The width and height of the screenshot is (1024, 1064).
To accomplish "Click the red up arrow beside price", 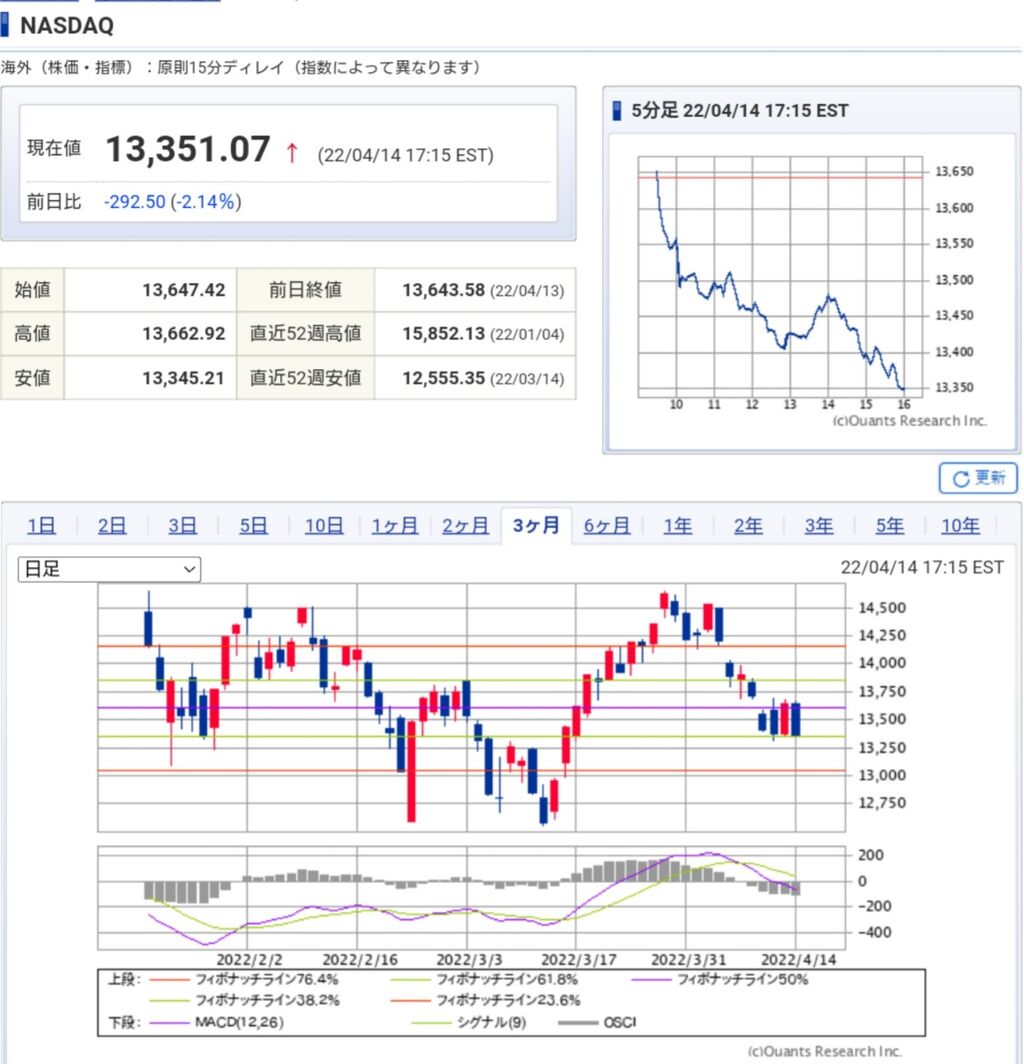I will (x=292, y=153).
